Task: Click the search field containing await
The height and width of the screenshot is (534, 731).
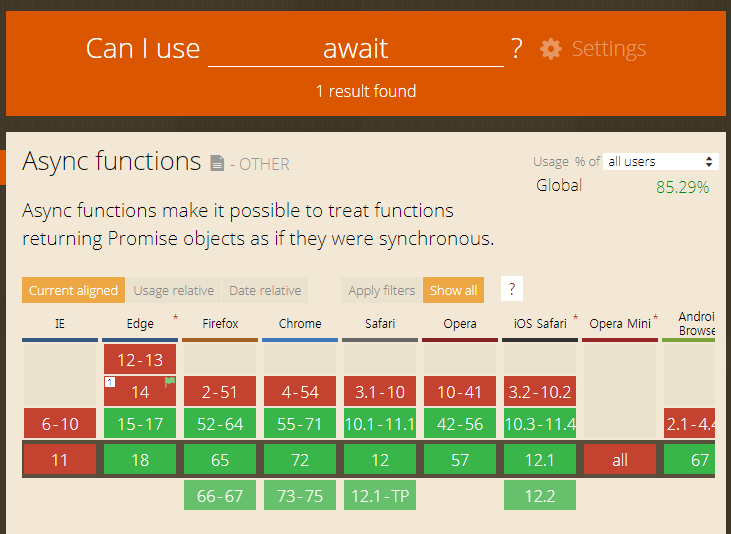Action: pyautogui.click(x=356, y=49)
